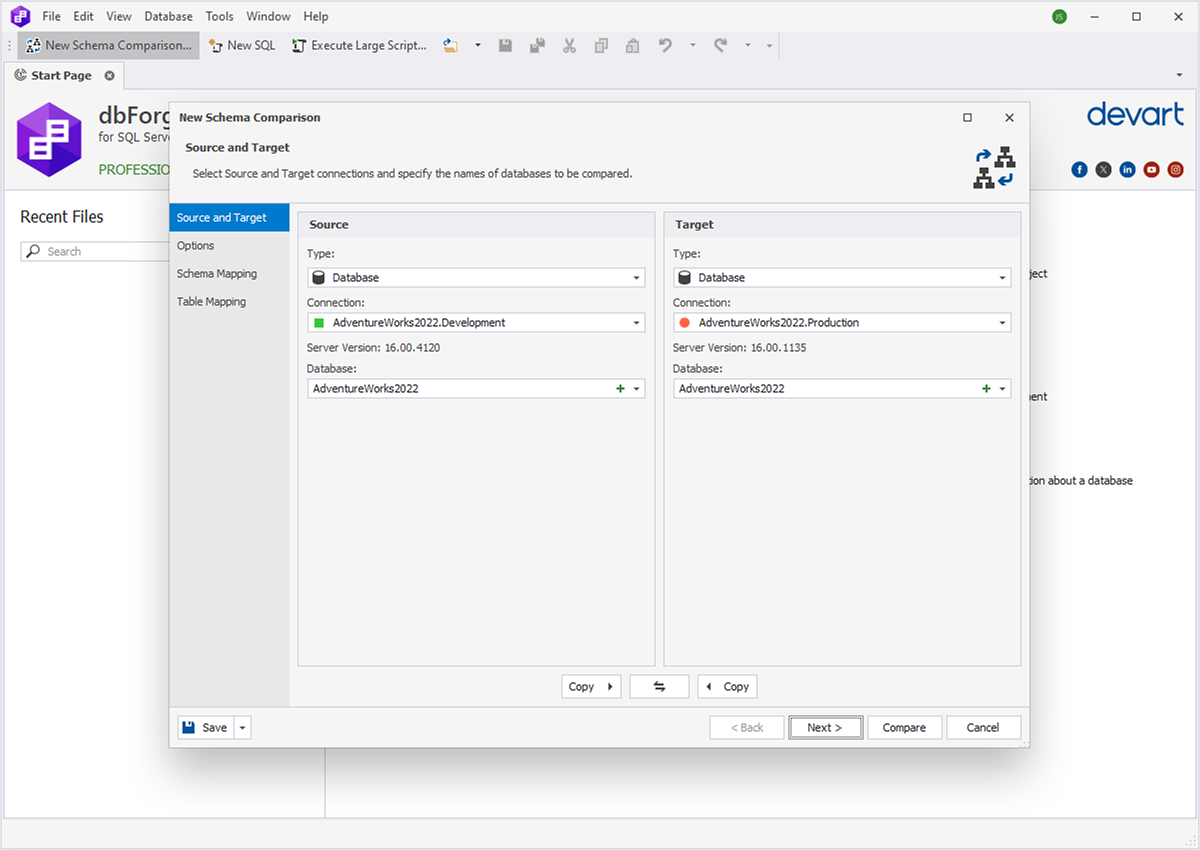Click the JS user account avatar
The image size is (1200, 850).
[1059, 16]
